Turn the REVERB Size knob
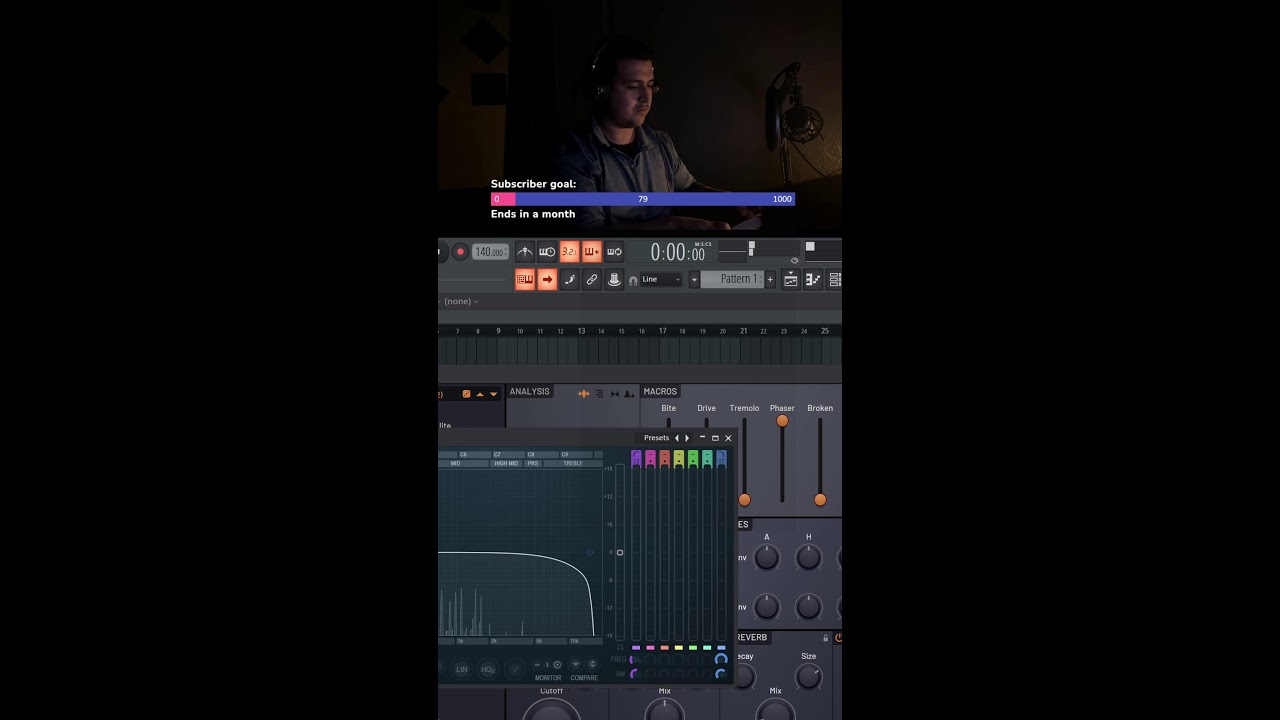Image resolution: width=1280 pixels, height=720 pixels. coord(809,678)
